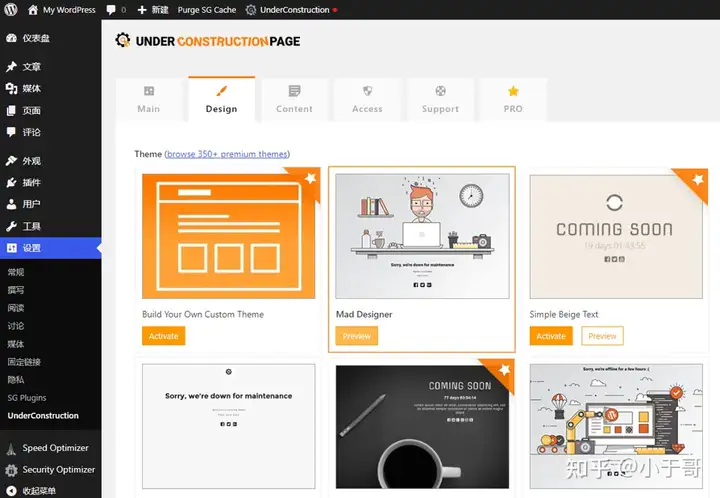Click the UnderConstruction gear icon in admin bar

[251, 10]
